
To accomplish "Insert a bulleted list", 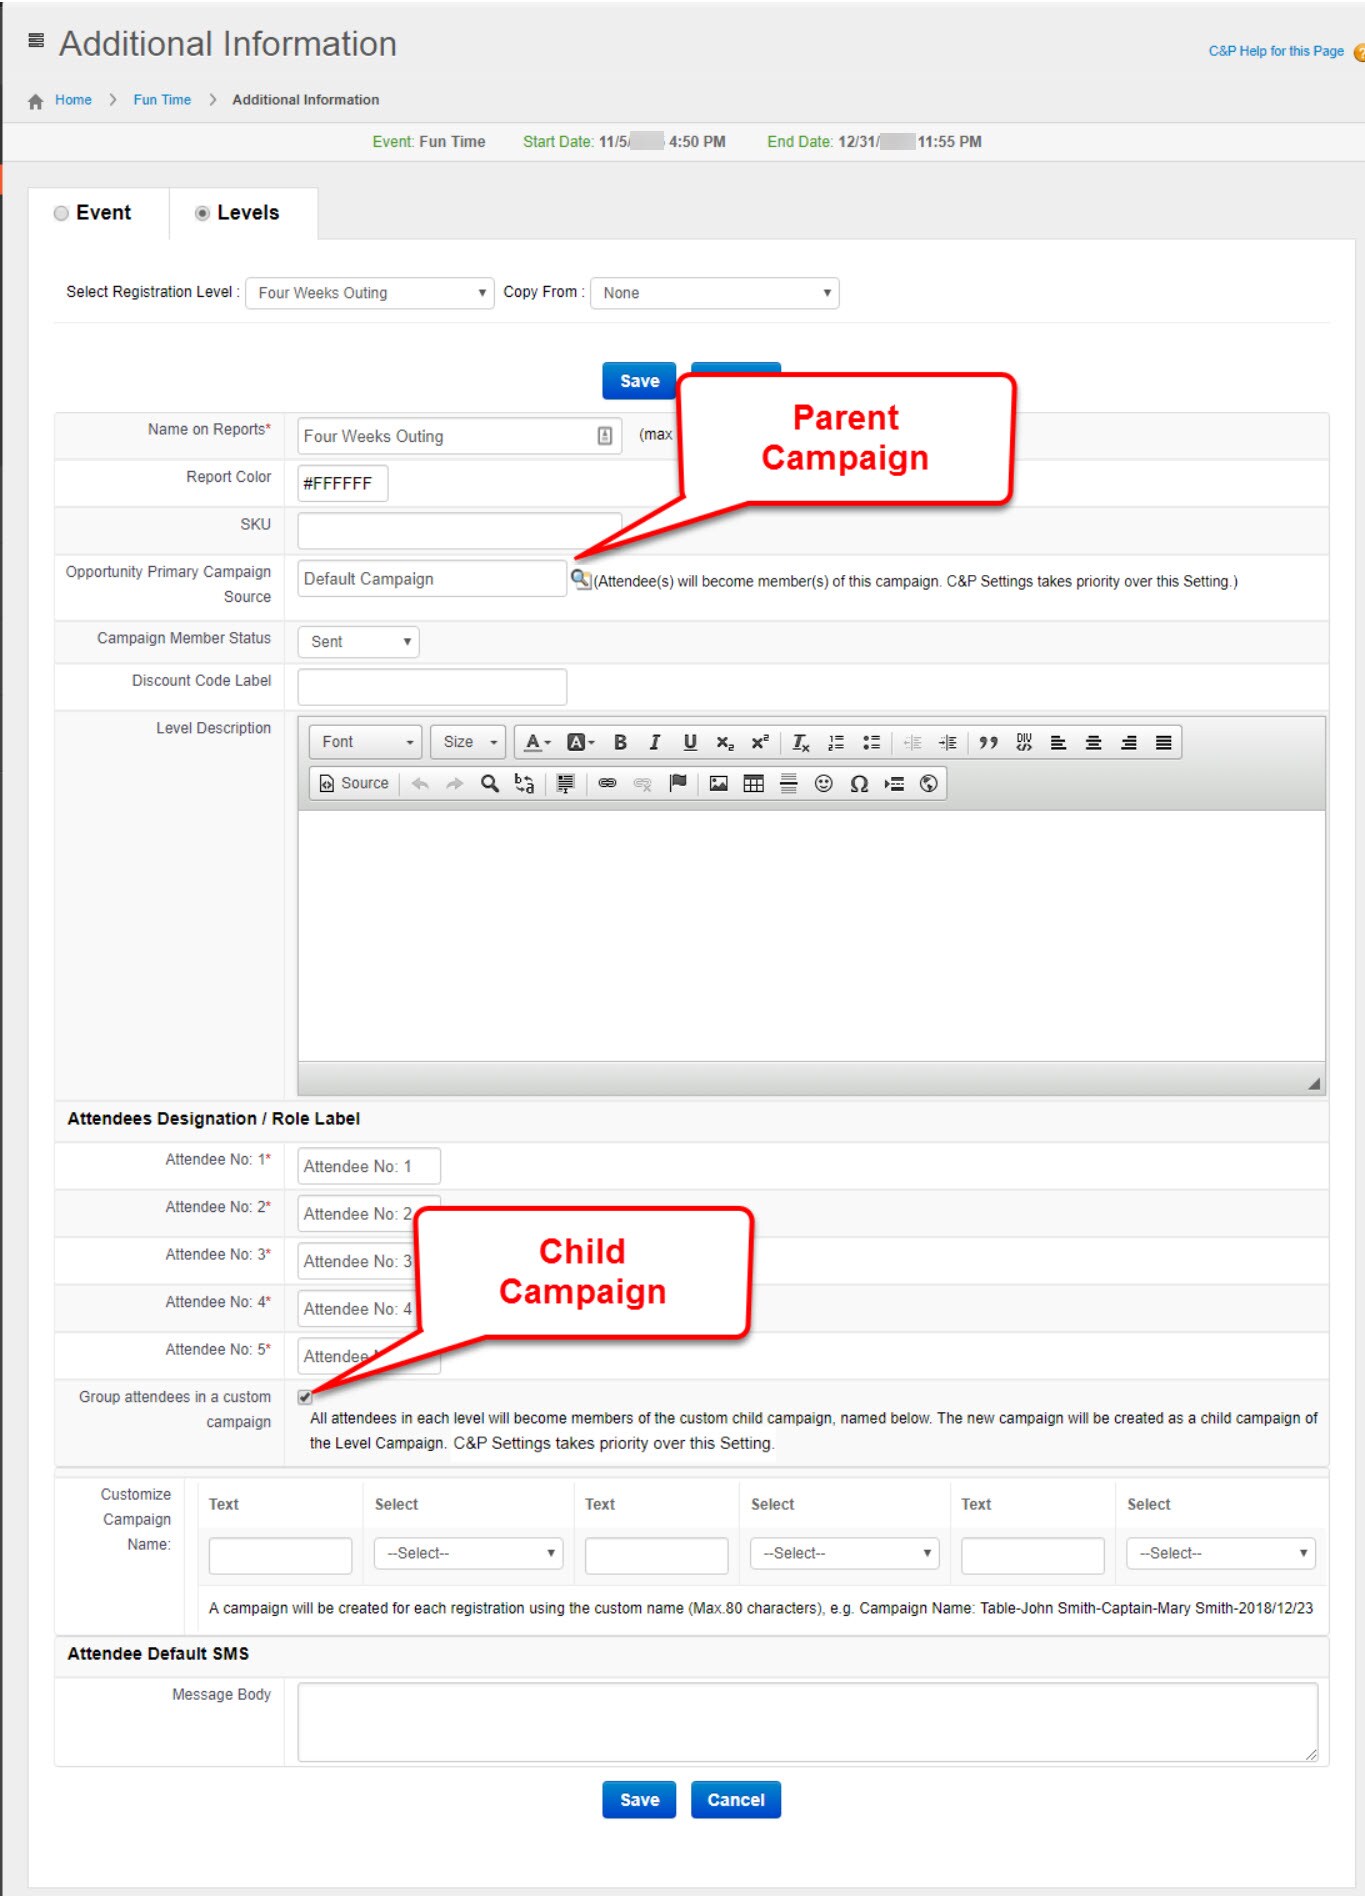I will (x=871, y=742).
